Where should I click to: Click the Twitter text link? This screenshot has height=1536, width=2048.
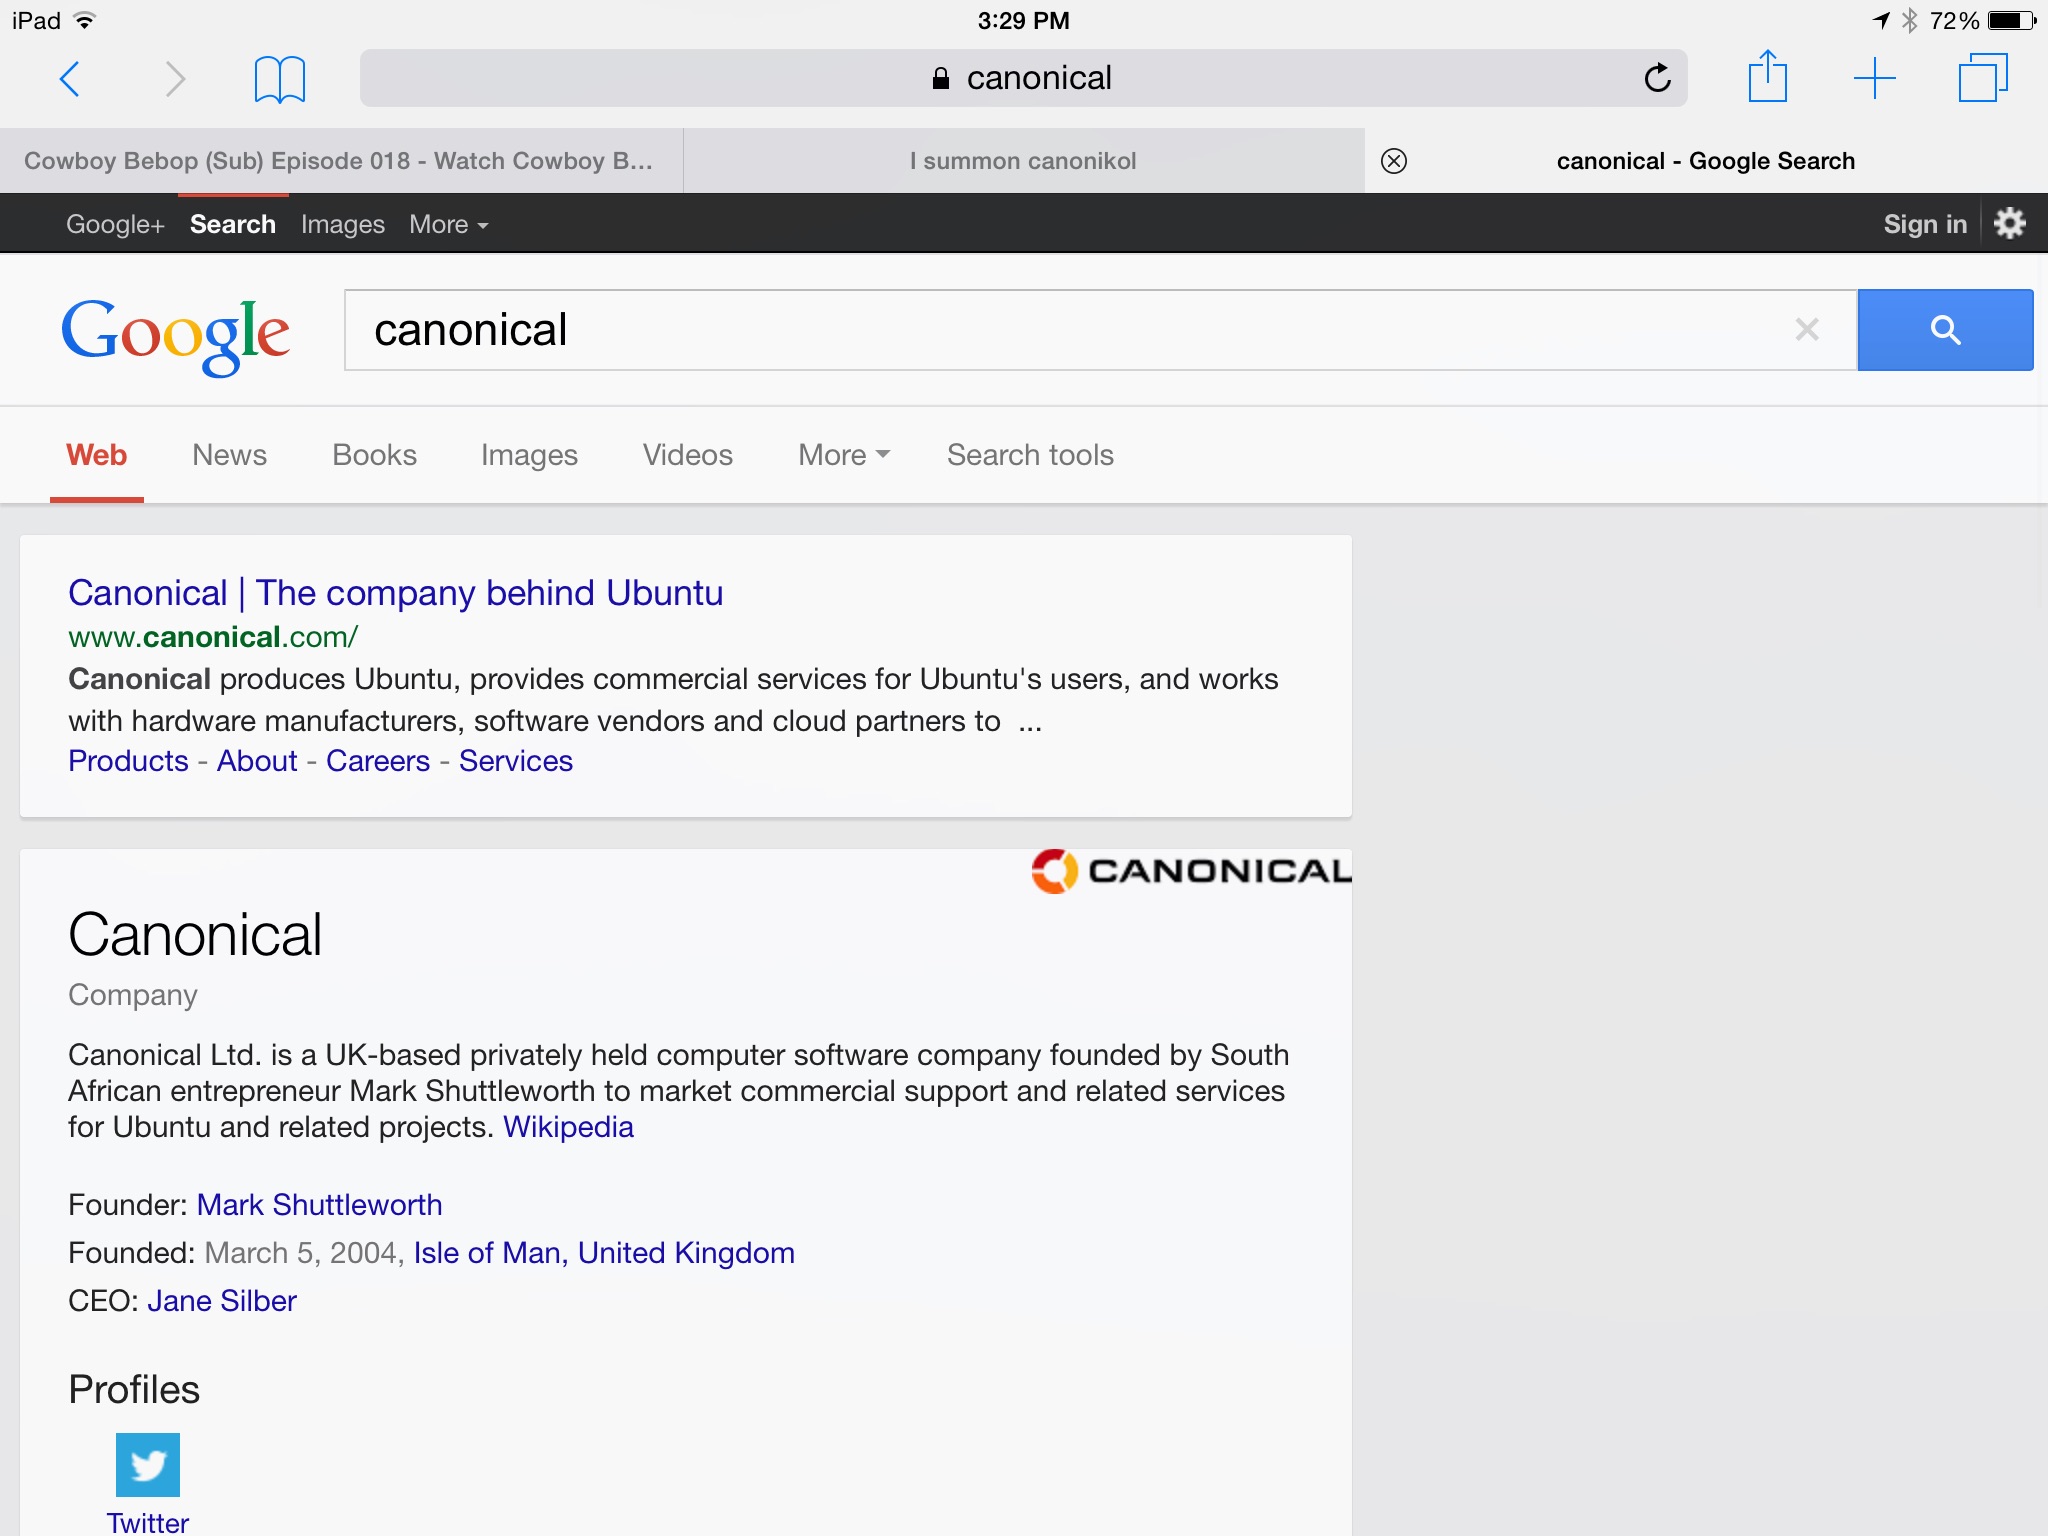[x=148, y=1522]
